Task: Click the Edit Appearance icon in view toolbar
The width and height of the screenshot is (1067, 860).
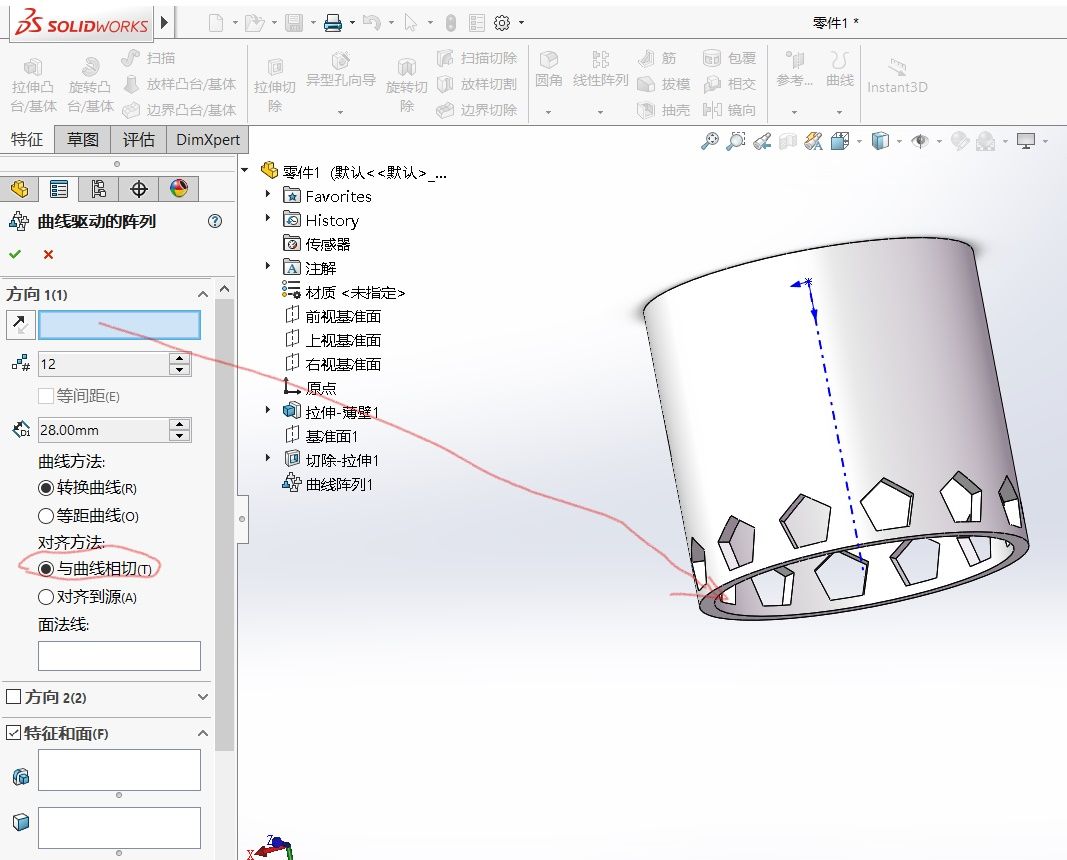Action: 959,141
